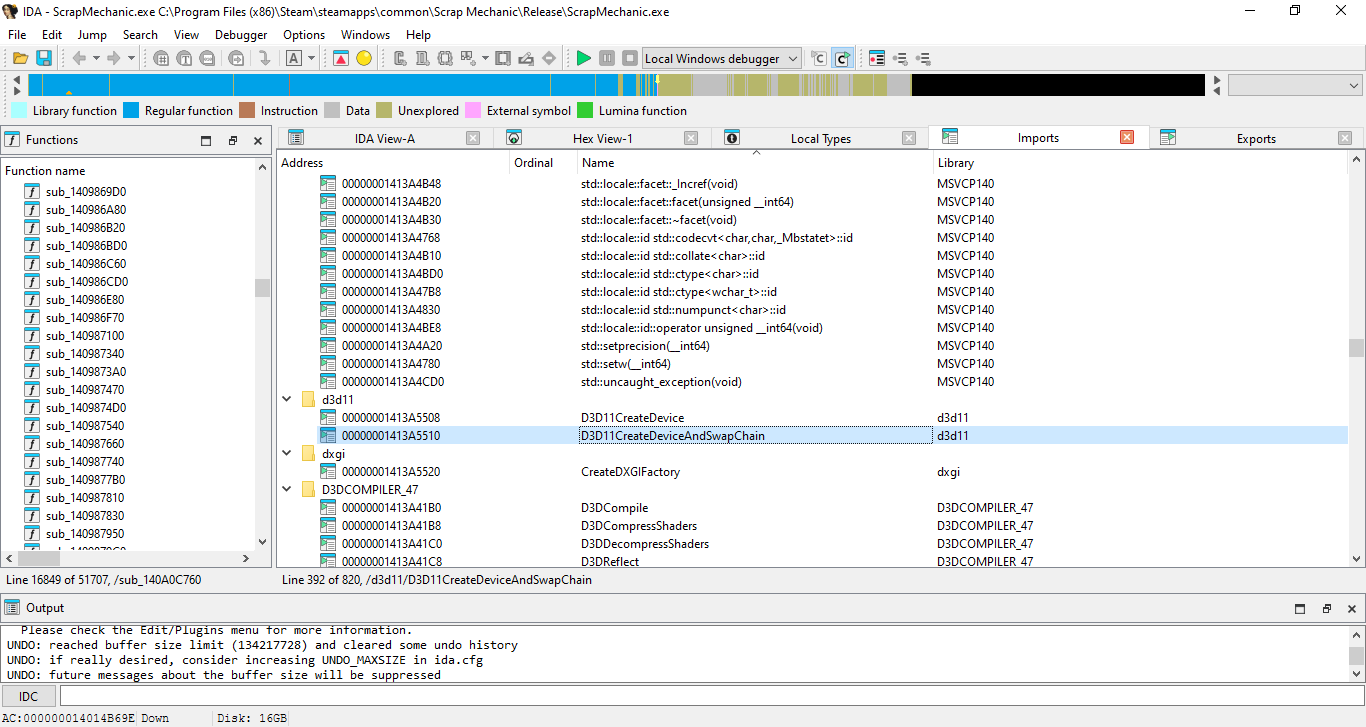Select function sub_140987340 in Functions list
The image size is (1366, 727).
(85, 354)
